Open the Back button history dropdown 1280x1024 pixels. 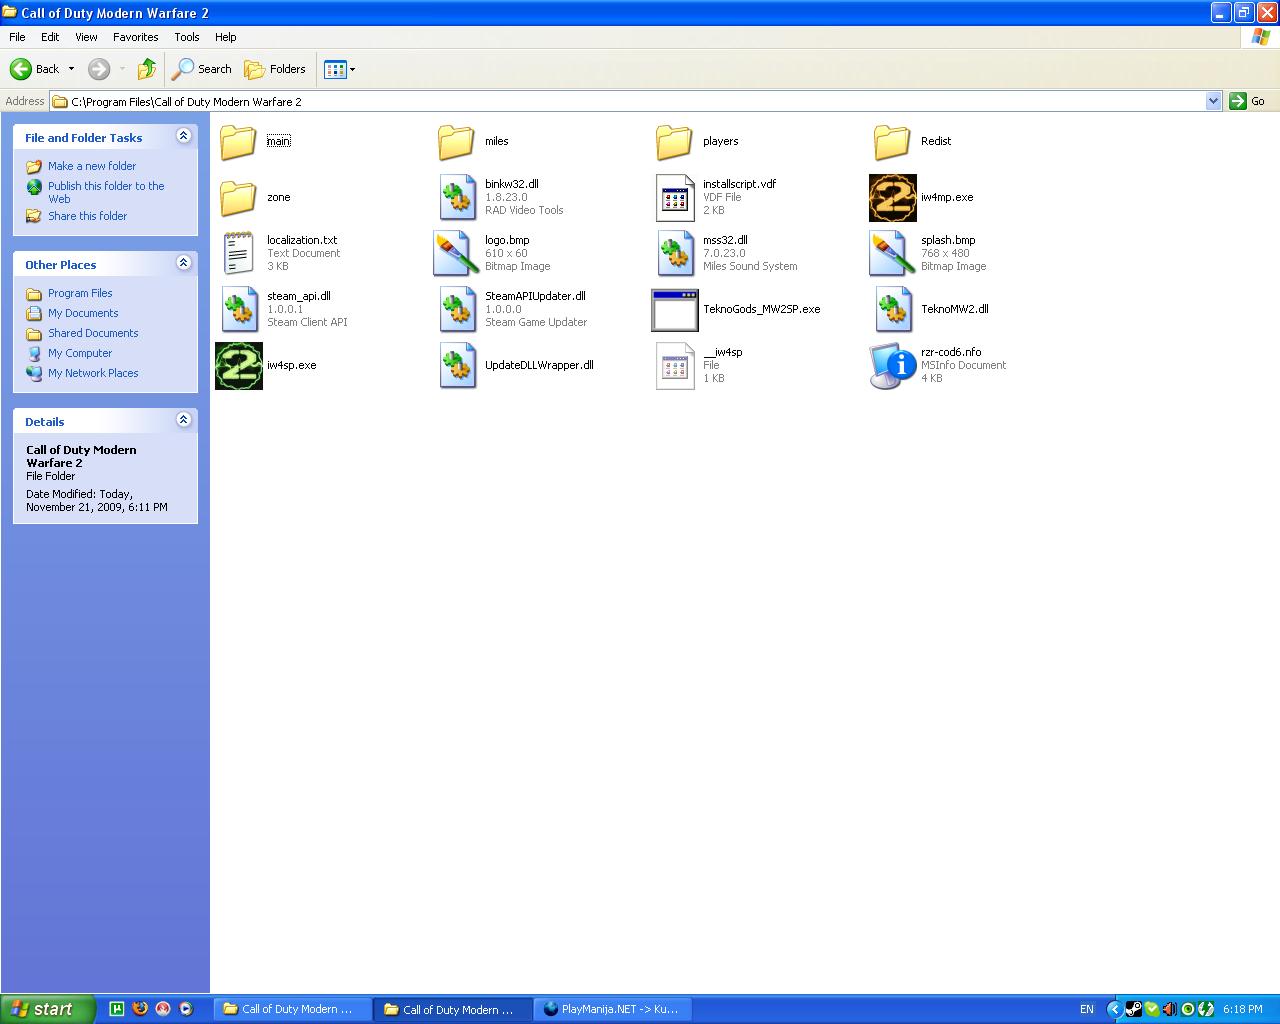71,69
